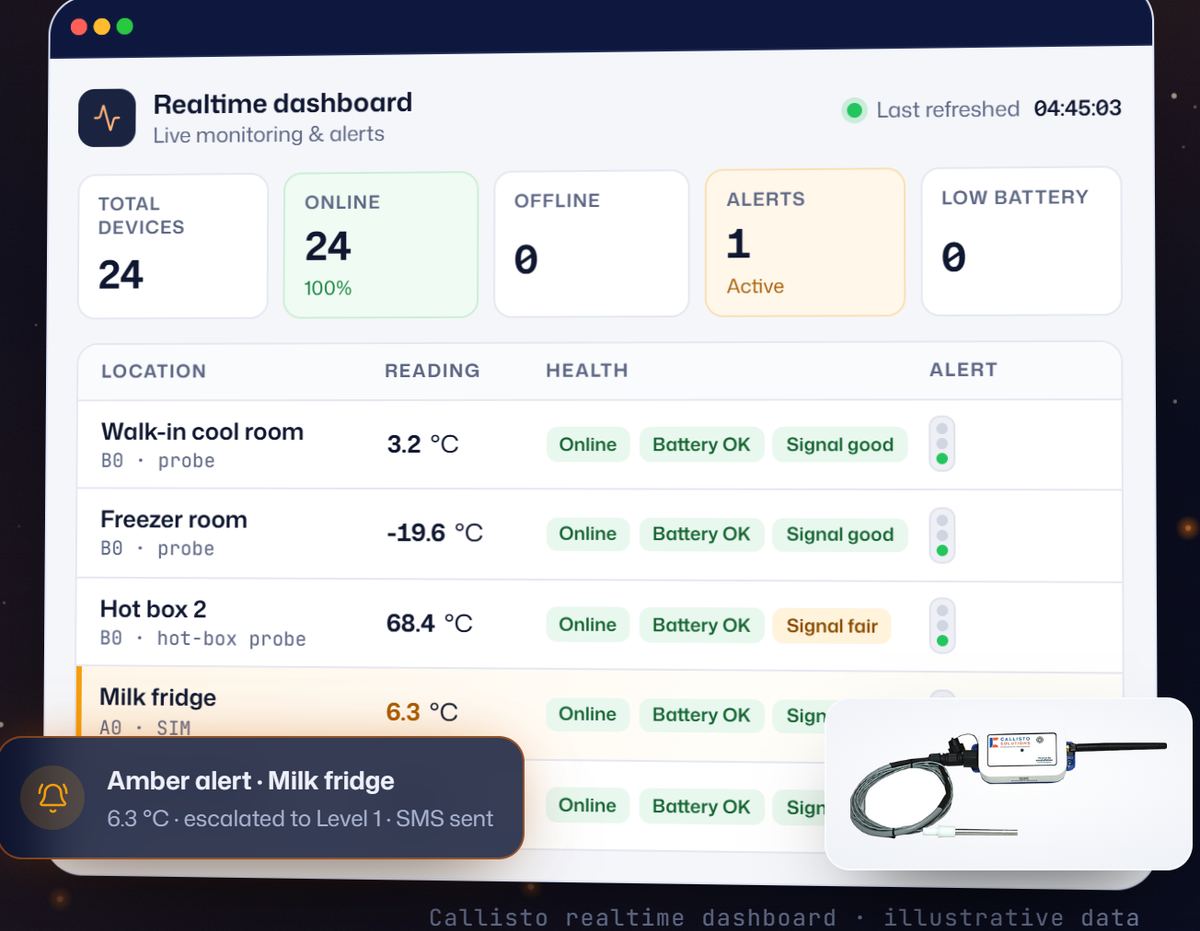
Task: Click Battery OK badge in Freezer room row
Action: click(701, 534)
